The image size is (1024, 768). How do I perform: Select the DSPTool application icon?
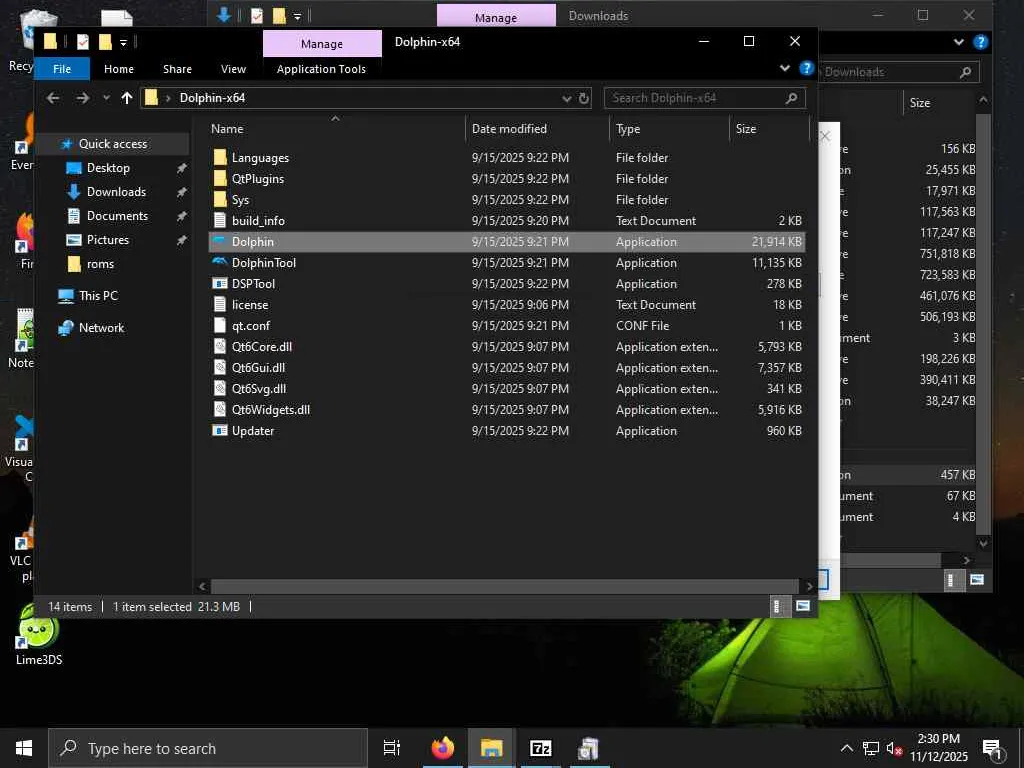[x=220, y=283]
